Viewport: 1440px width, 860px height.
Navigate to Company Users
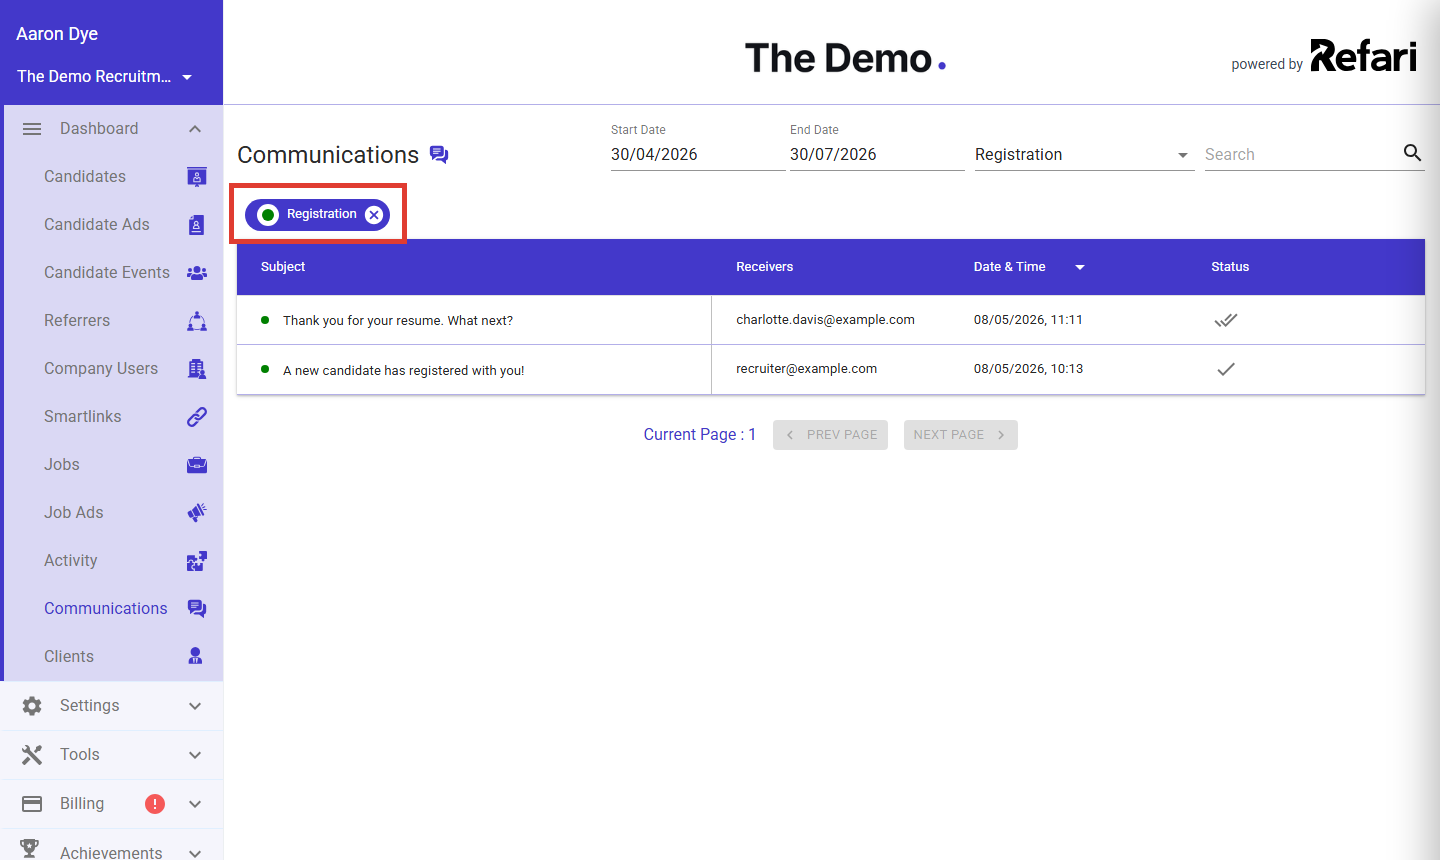[101, 369]
